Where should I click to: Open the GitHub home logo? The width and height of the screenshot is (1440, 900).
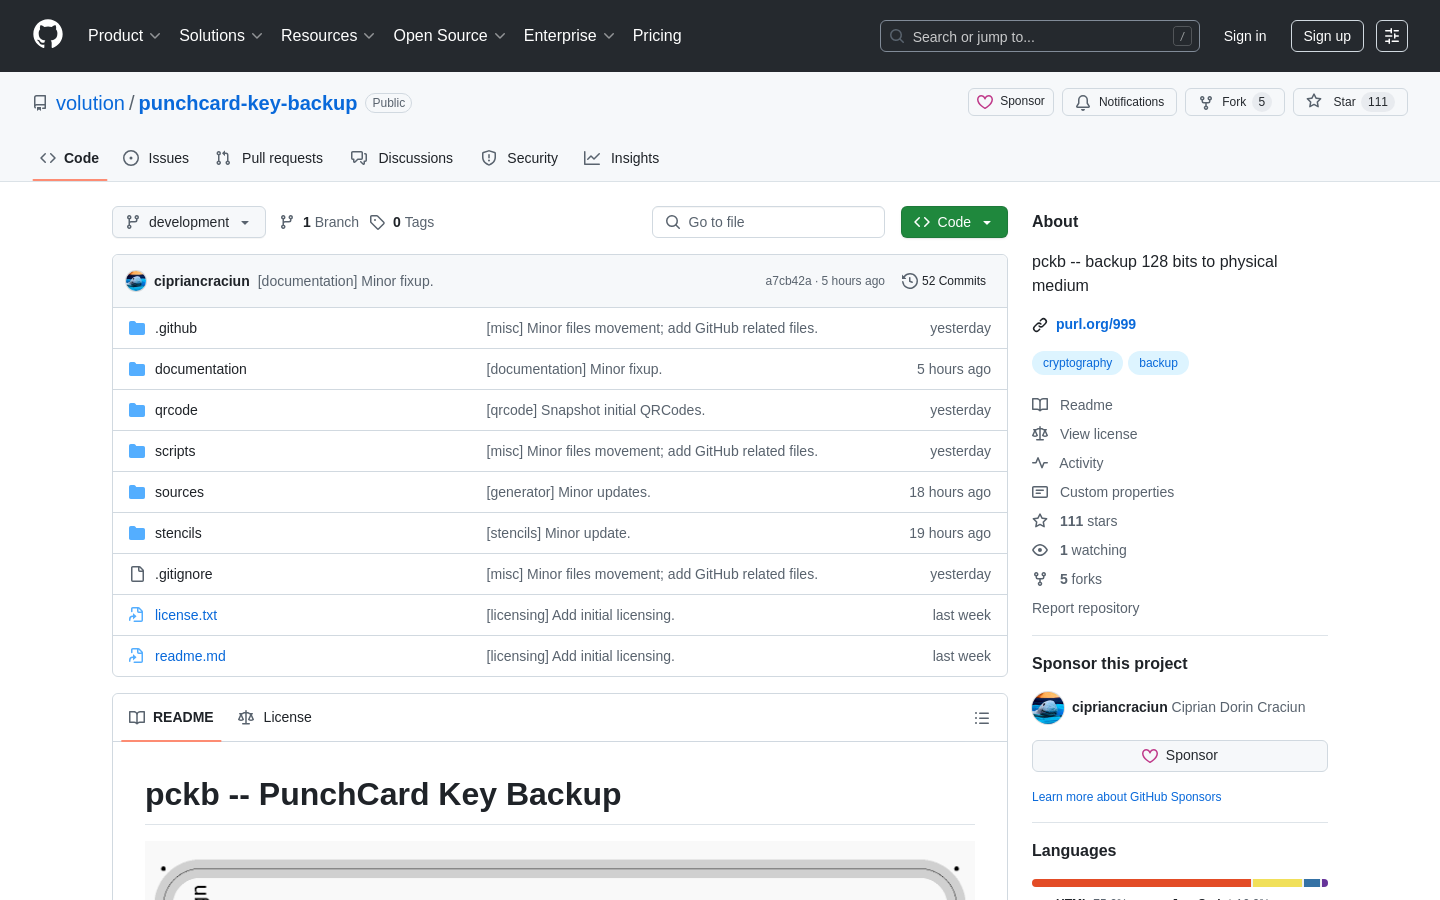coord(48,35)
